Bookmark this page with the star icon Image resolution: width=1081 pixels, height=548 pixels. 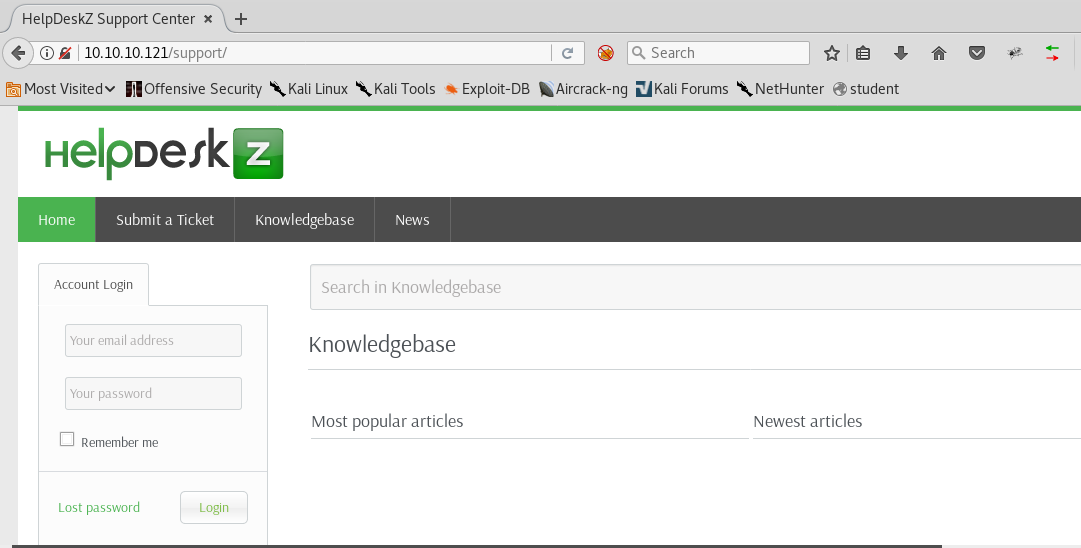click(x=831, y=53)
